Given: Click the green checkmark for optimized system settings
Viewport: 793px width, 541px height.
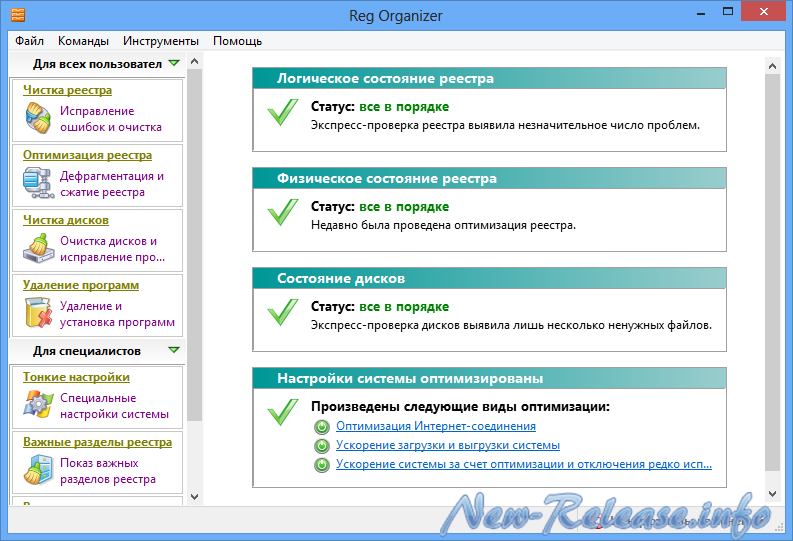Looking at the screenshot, I should pos(283,412).
